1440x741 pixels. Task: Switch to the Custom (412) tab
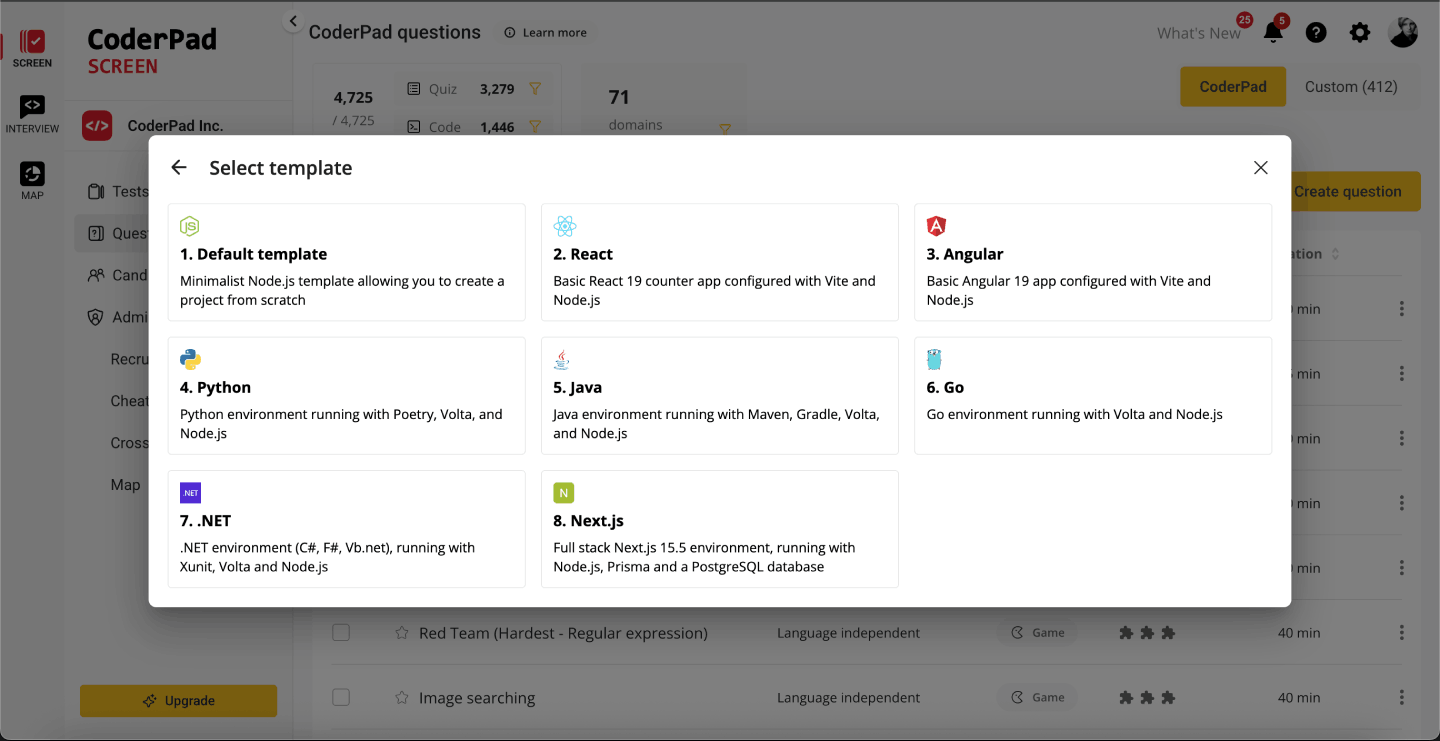click(1350, 87)
